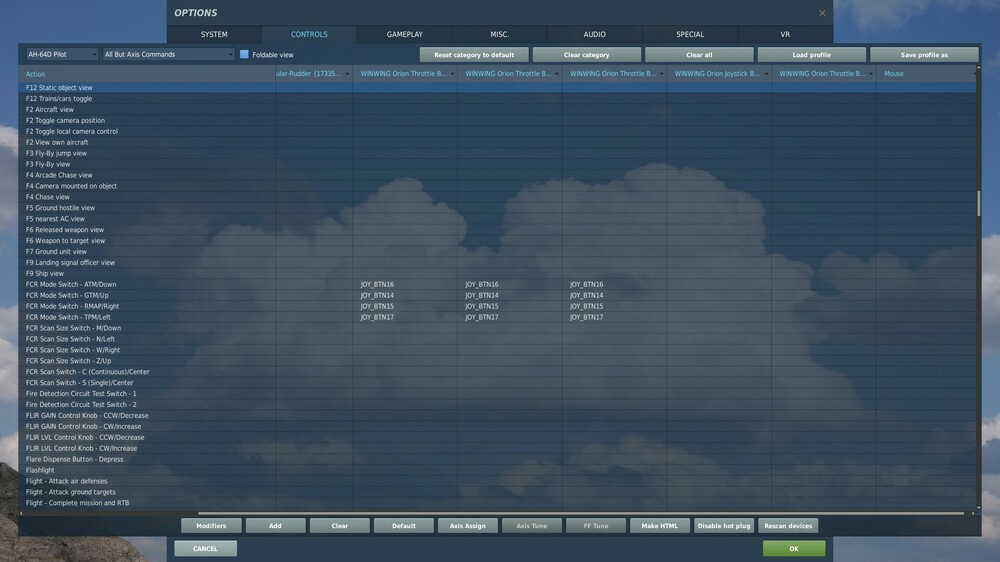
Task: Select FCR Mode Switch - TPM/Left row
Action: [x=497, y=317]
